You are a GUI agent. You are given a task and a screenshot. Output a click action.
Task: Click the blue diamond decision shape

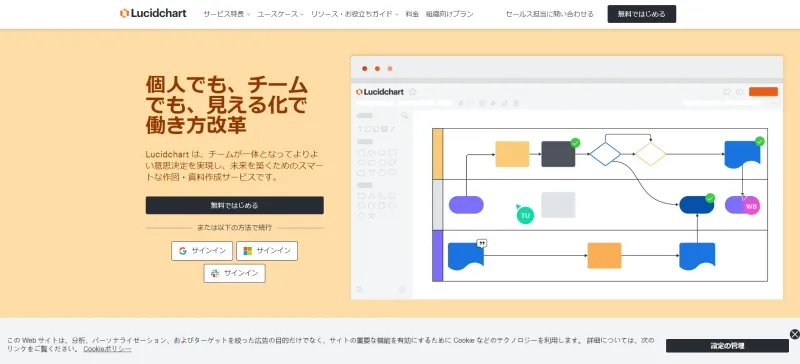pyautogui.click(x=605, y=154)
